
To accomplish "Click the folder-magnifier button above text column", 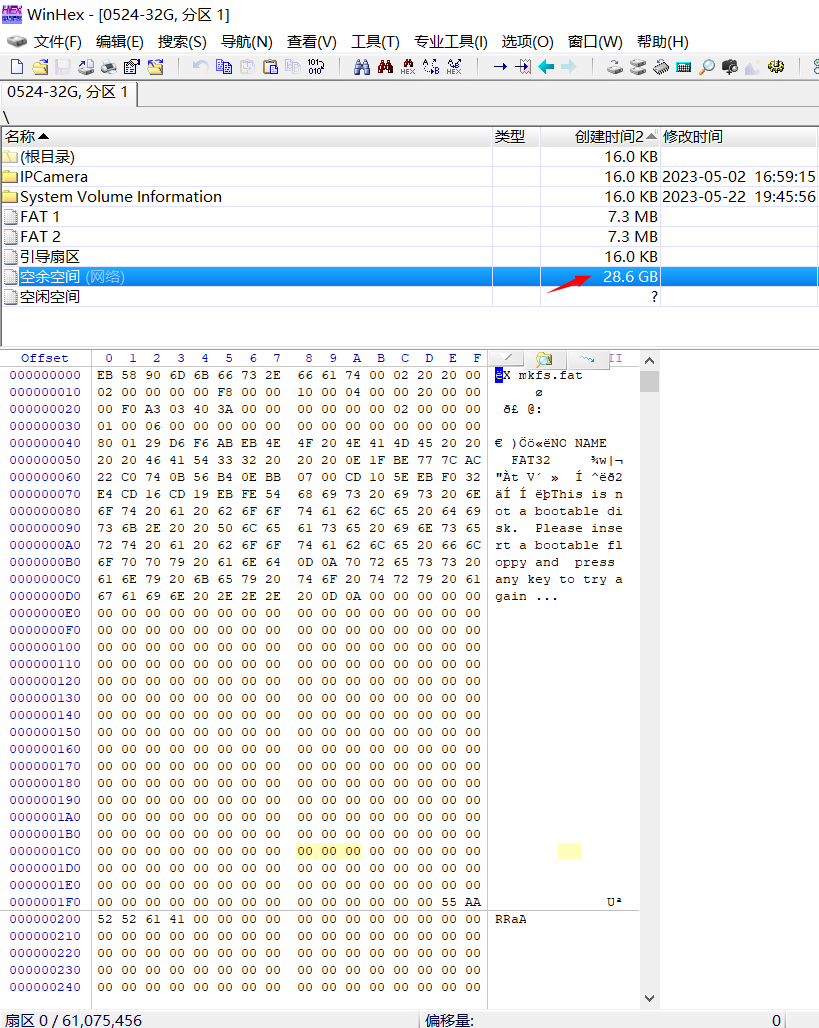I will (x=544, y=359).
